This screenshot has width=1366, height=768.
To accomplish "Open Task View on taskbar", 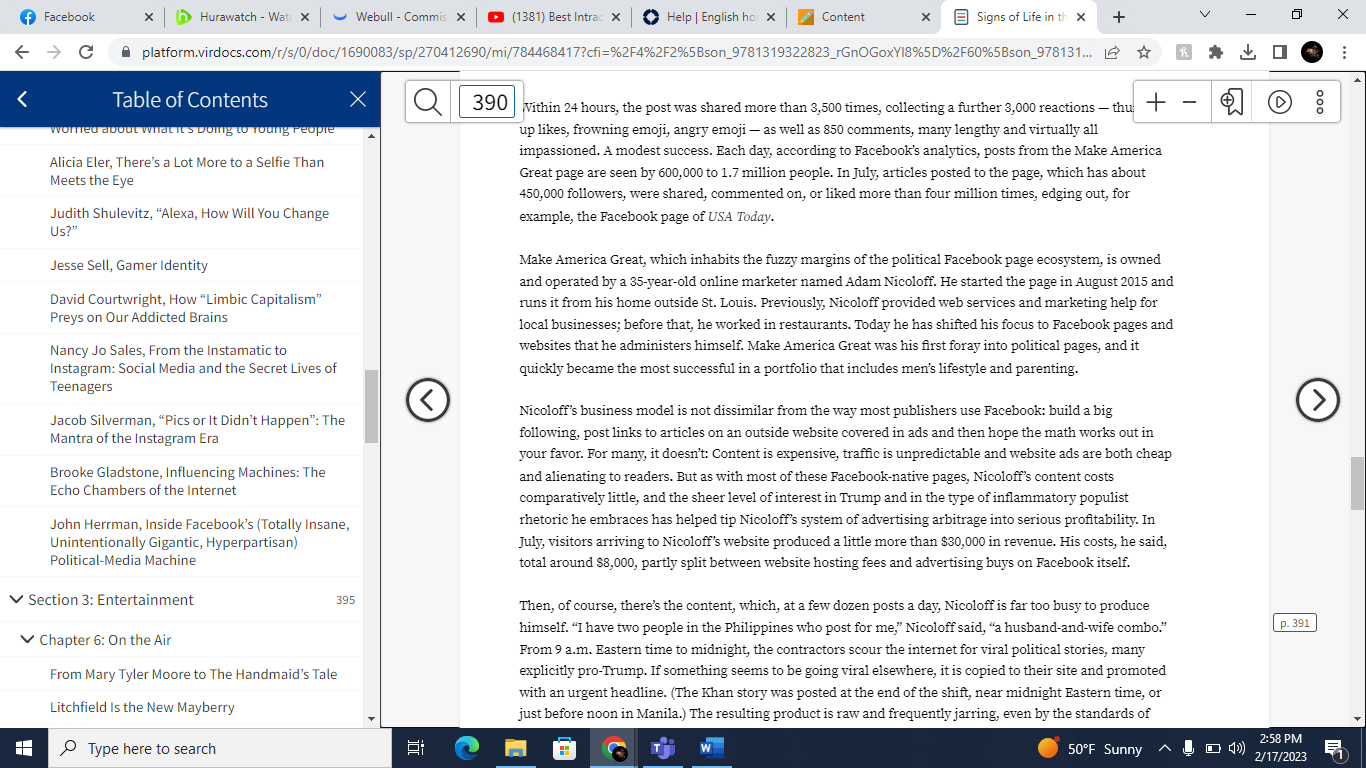I will point(417,748).
